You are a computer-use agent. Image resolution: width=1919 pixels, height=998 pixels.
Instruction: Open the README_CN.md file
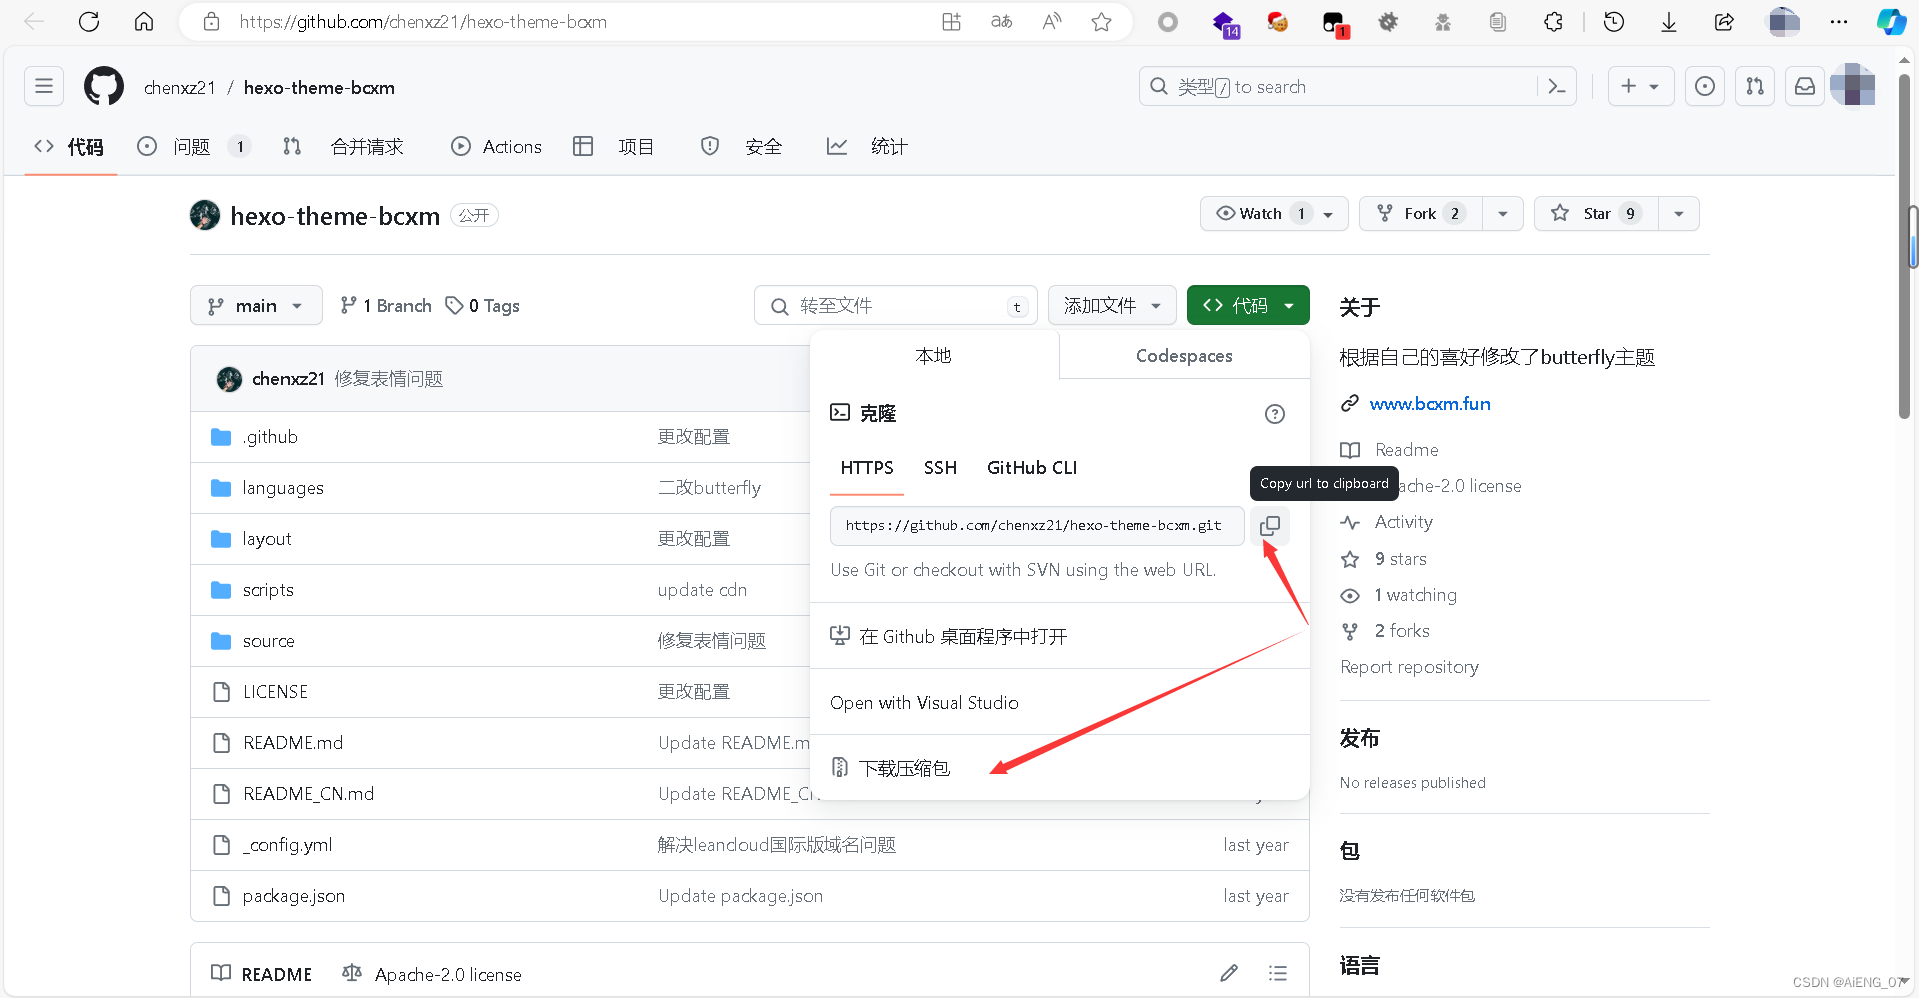point(308,794)
